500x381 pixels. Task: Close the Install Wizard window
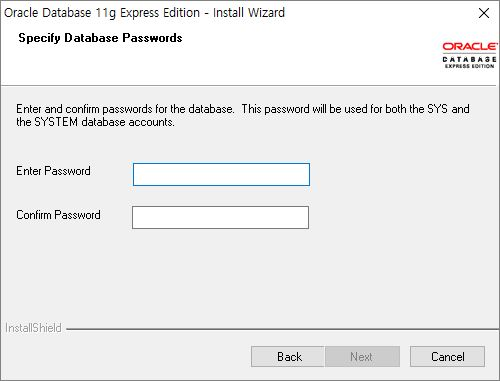[484, 13]
